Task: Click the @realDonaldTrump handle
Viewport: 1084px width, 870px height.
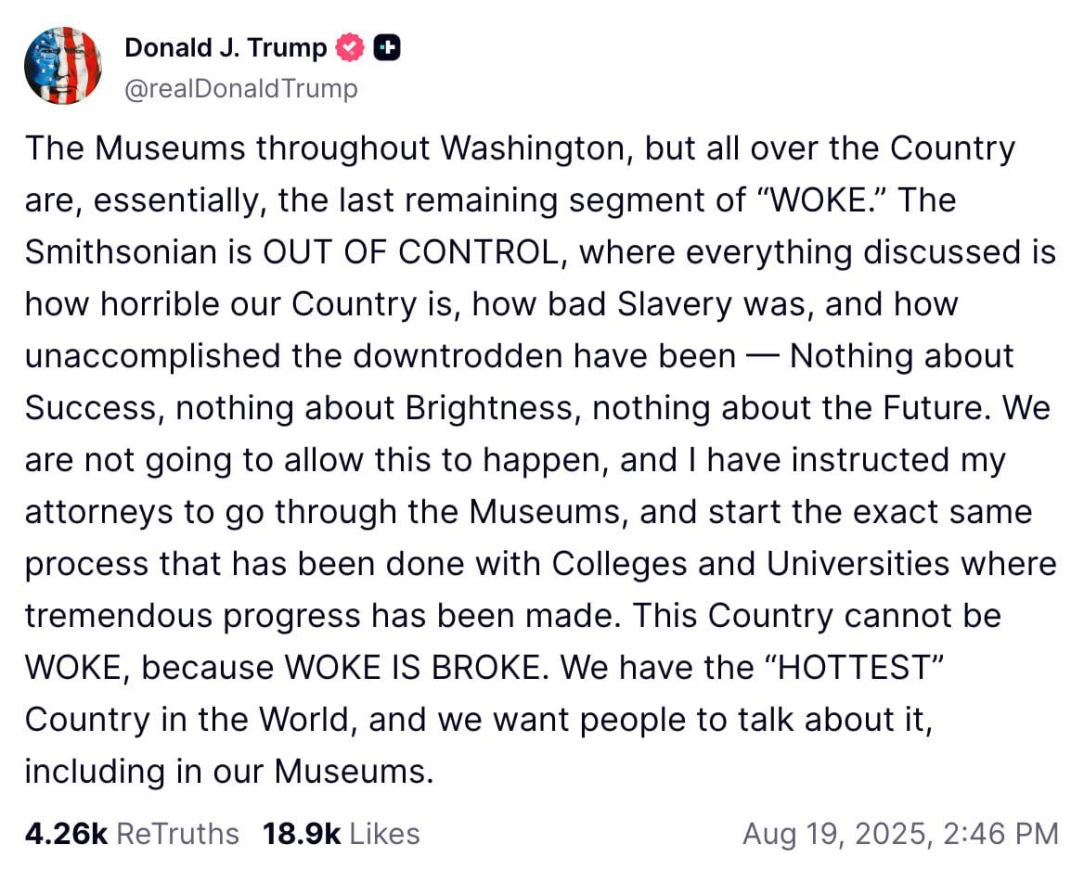Action: pyautogui.click(x=240, y=89)
